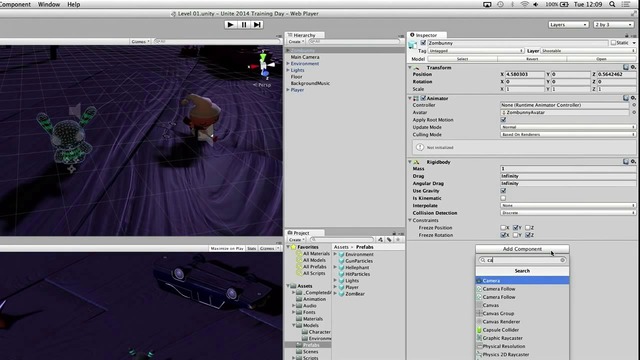Click Environment prefab cube icon
The image size is (640, 360).
point(342,254)
